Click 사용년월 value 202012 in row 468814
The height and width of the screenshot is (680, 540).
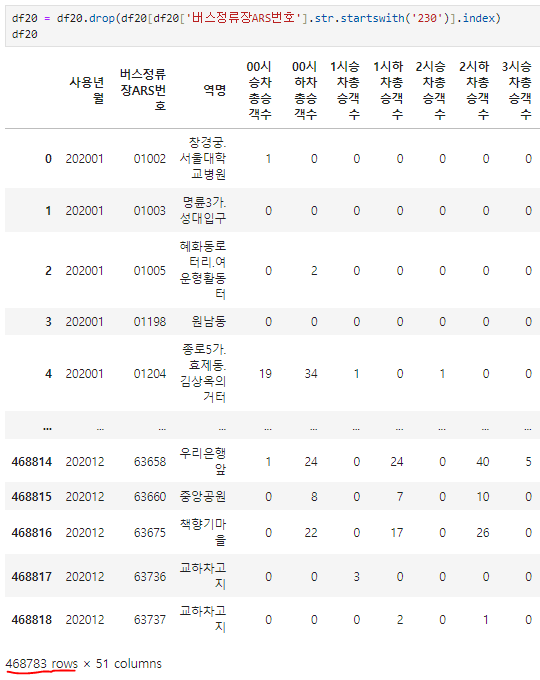pos(85,461)
